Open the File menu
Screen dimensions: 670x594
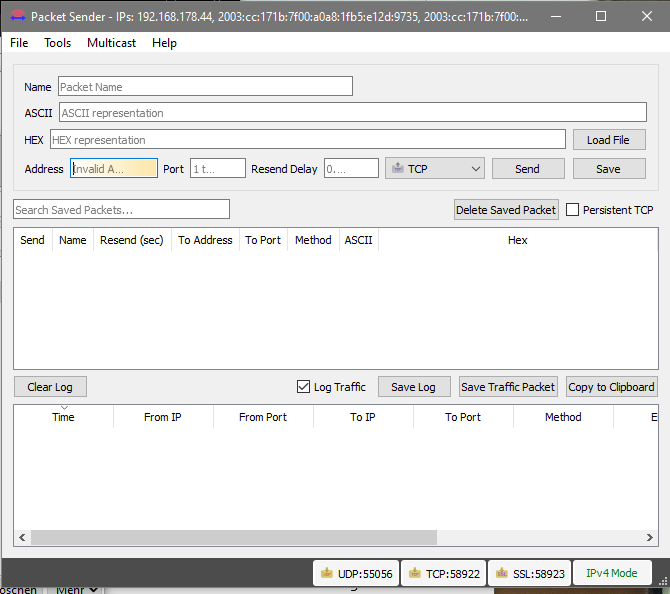pyautogui.click(x=19, y=43)
